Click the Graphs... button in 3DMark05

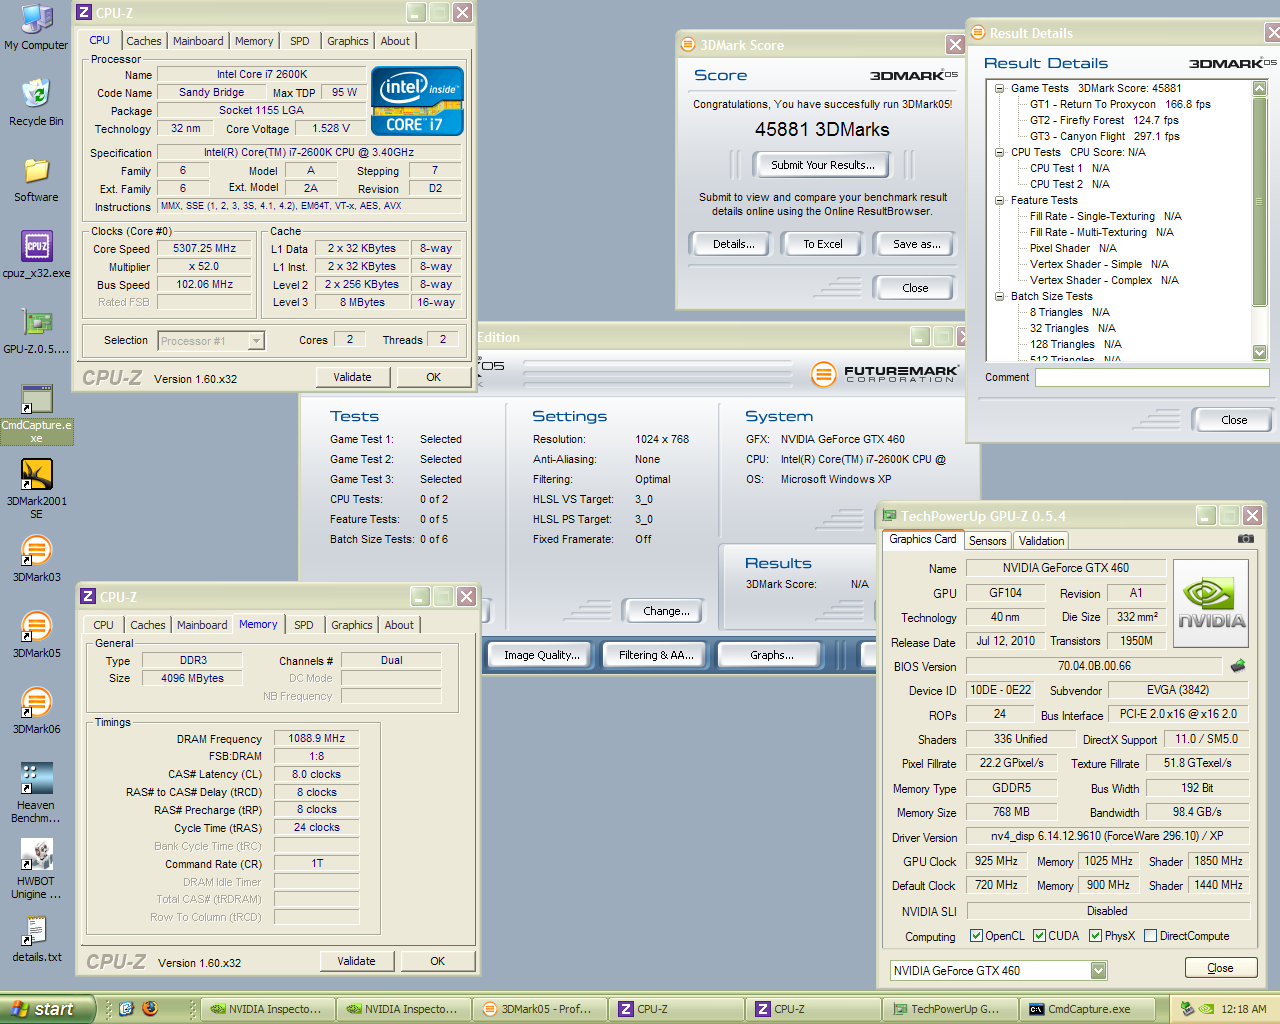(x=771, y=655)
